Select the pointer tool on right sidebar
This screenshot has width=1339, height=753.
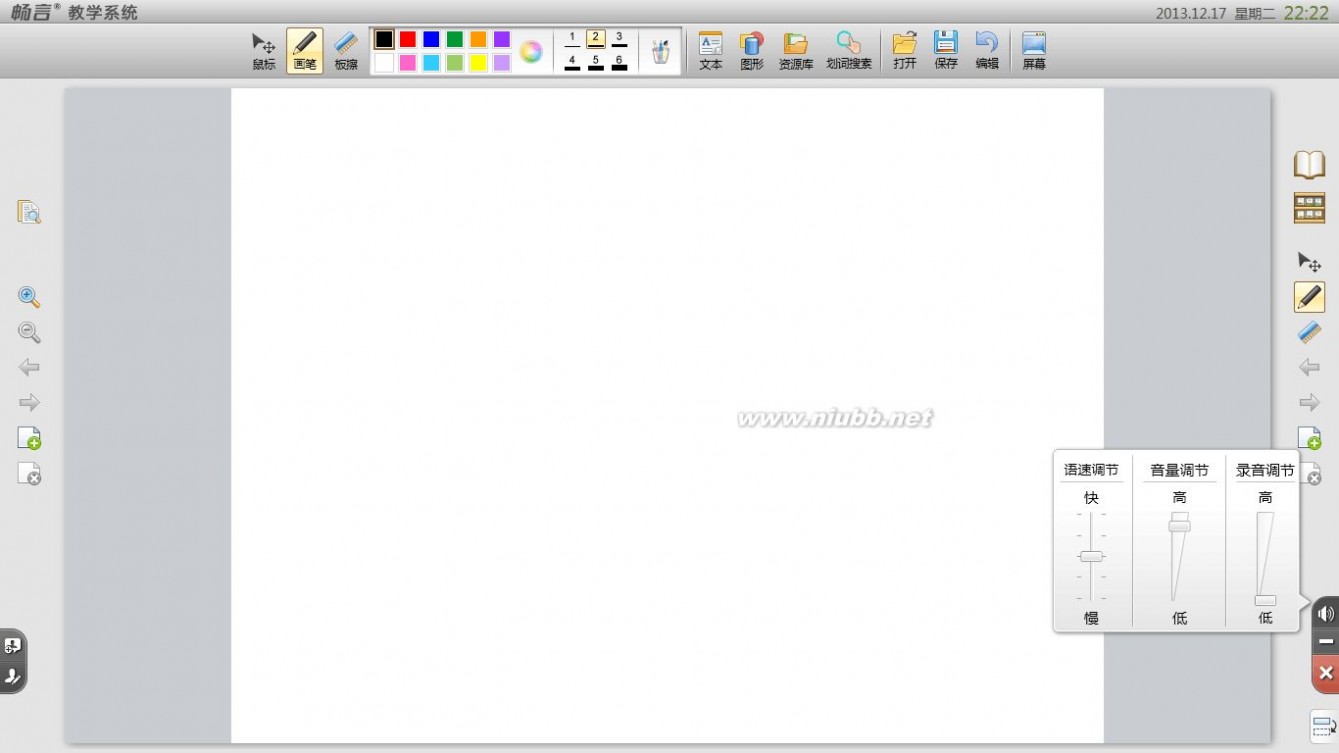click(x=1309, y=262)
